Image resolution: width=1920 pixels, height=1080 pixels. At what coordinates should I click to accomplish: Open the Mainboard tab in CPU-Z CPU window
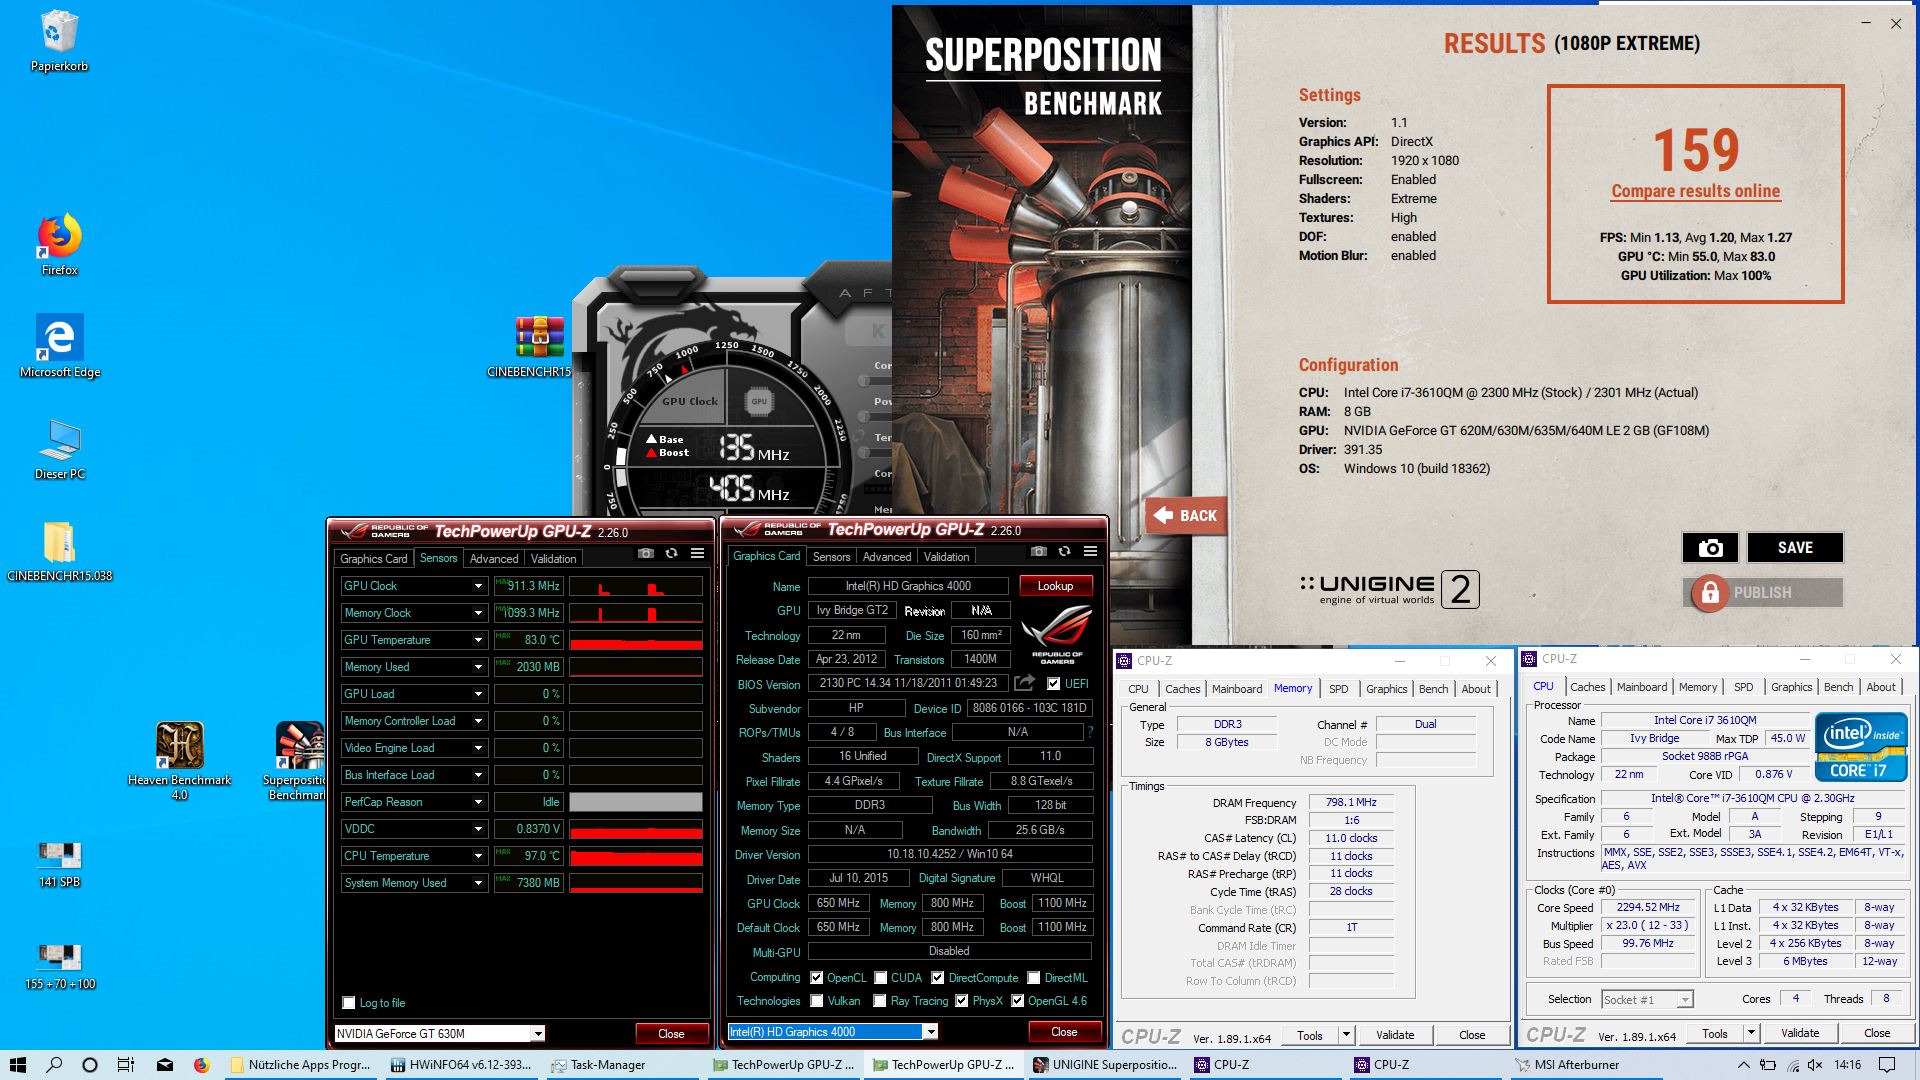(x=1642, y=687)
